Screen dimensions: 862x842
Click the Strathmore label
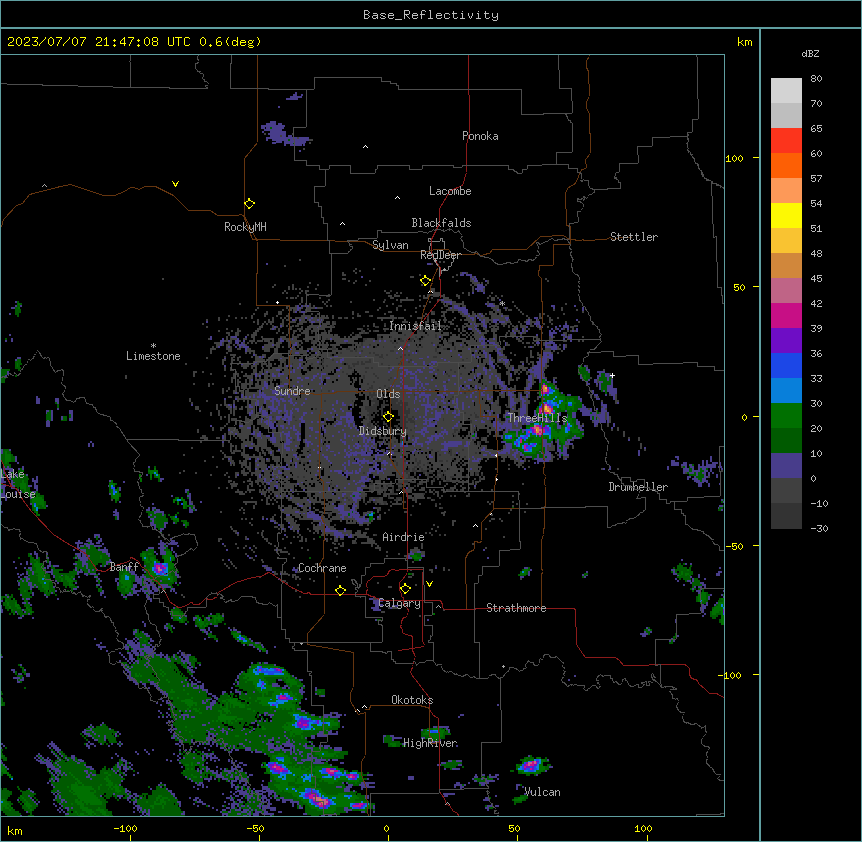tap(516, 608)
